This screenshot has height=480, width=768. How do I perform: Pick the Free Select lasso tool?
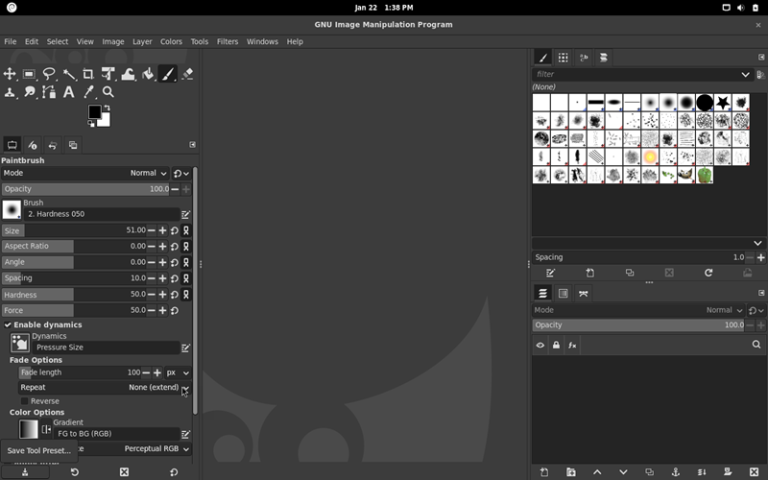48,74
